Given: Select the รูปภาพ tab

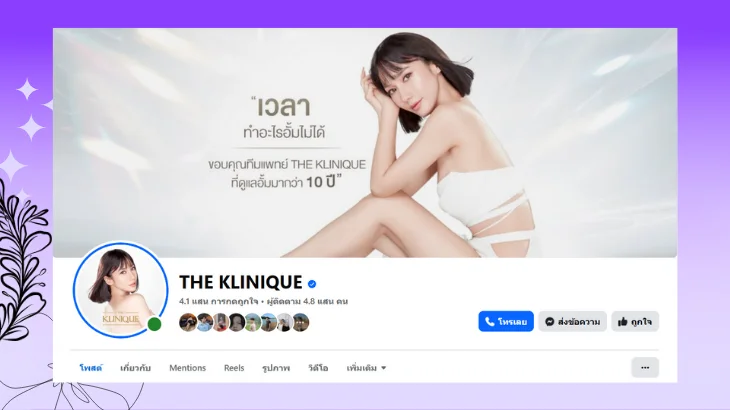Looking at the screenshot, I should click(276, 368).
